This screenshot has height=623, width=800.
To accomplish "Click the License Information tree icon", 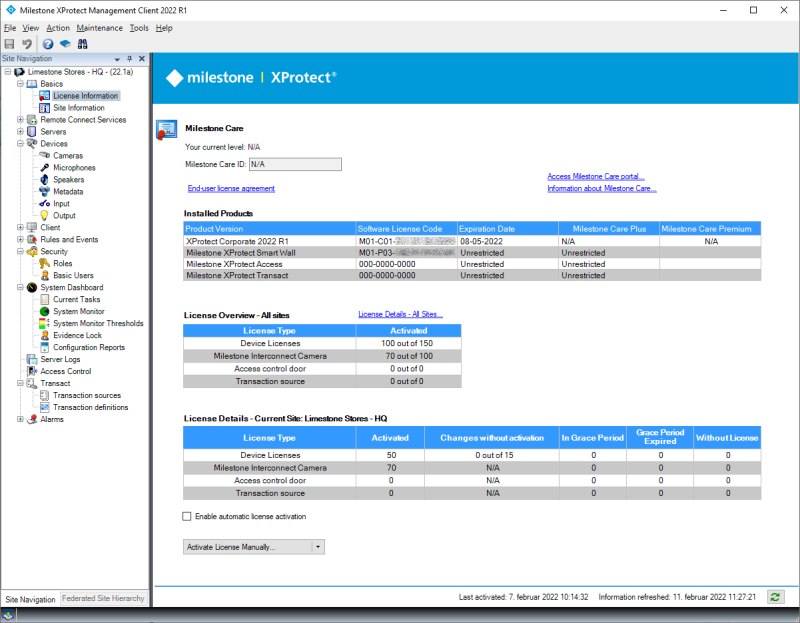I will (44, 96).
